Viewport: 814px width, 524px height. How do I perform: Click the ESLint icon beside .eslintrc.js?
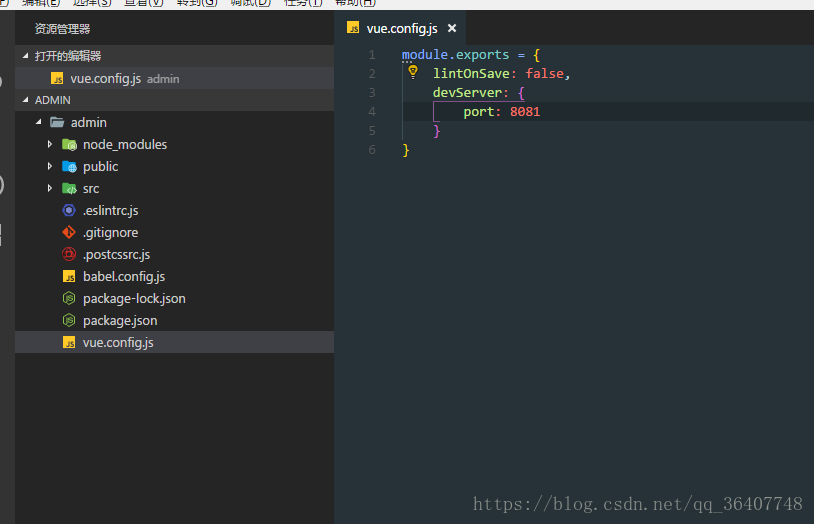pos(69,210)
